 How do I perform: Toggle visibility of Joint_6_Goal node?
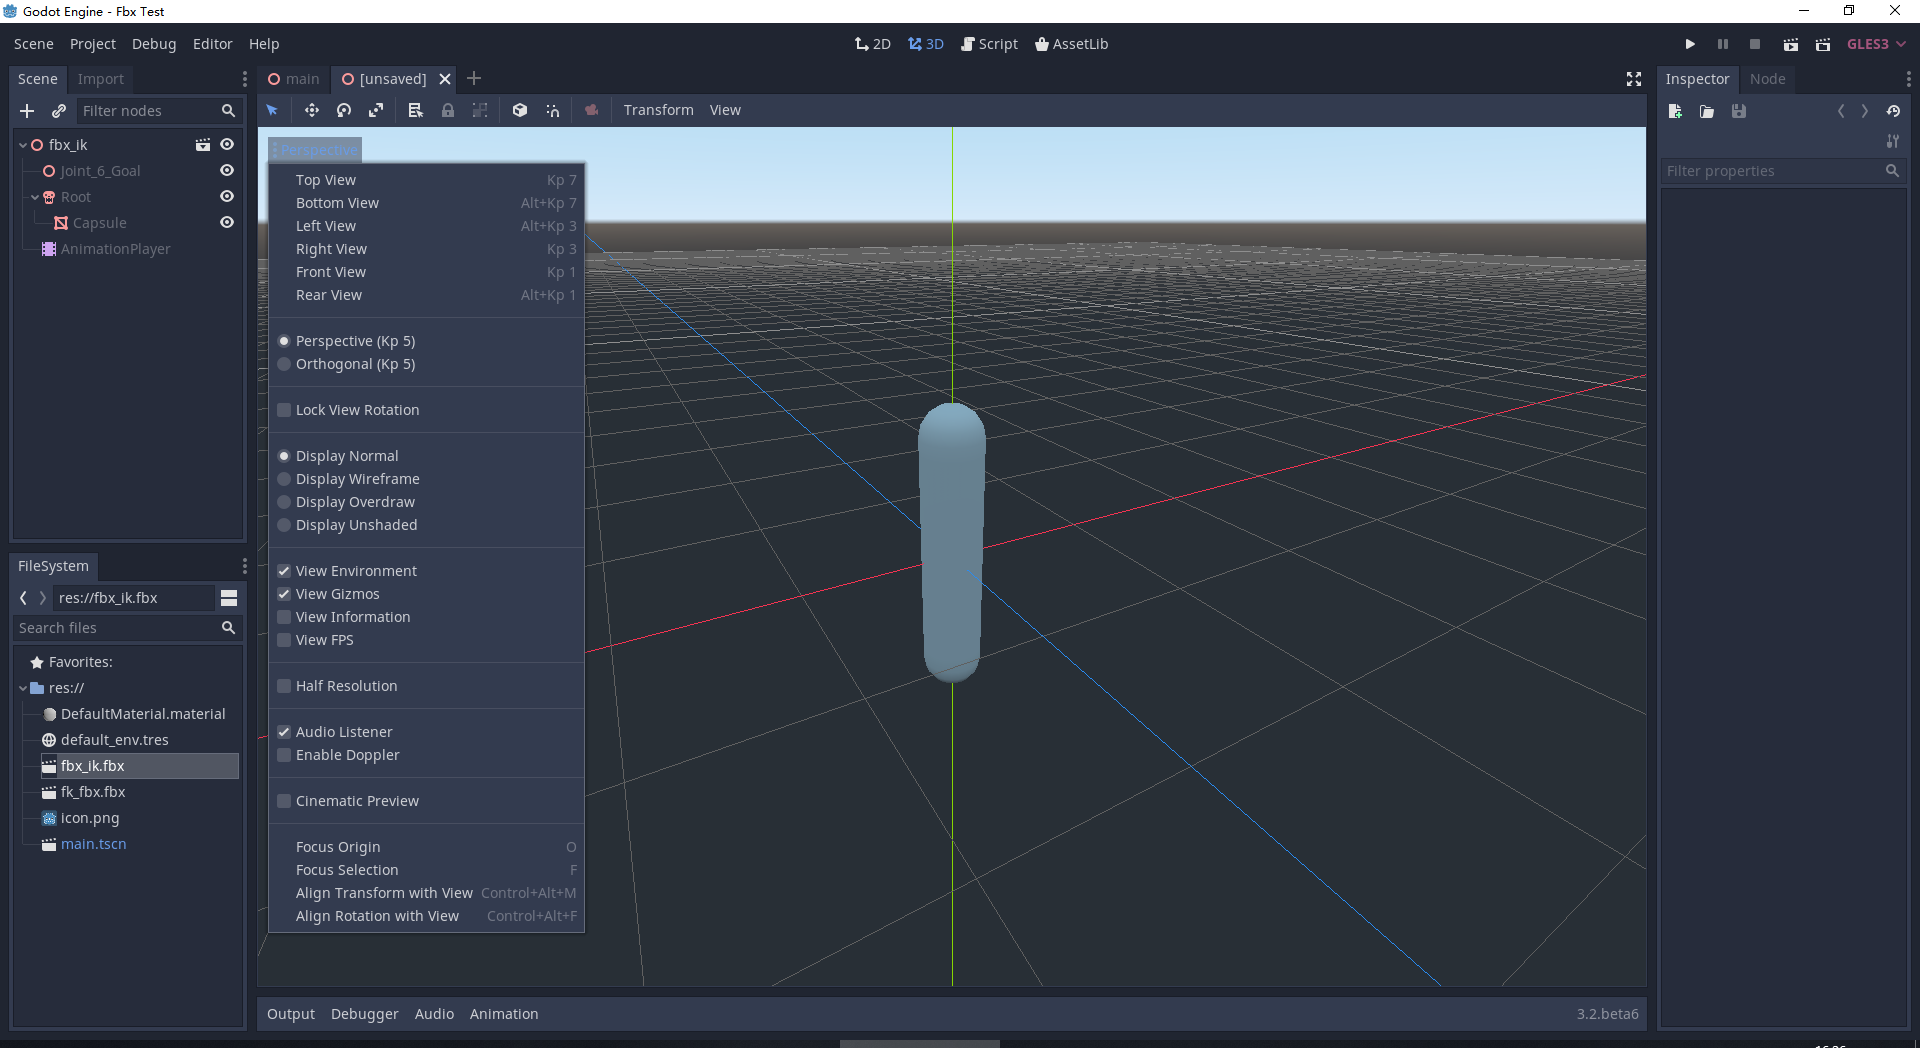(x=227, y=170)
